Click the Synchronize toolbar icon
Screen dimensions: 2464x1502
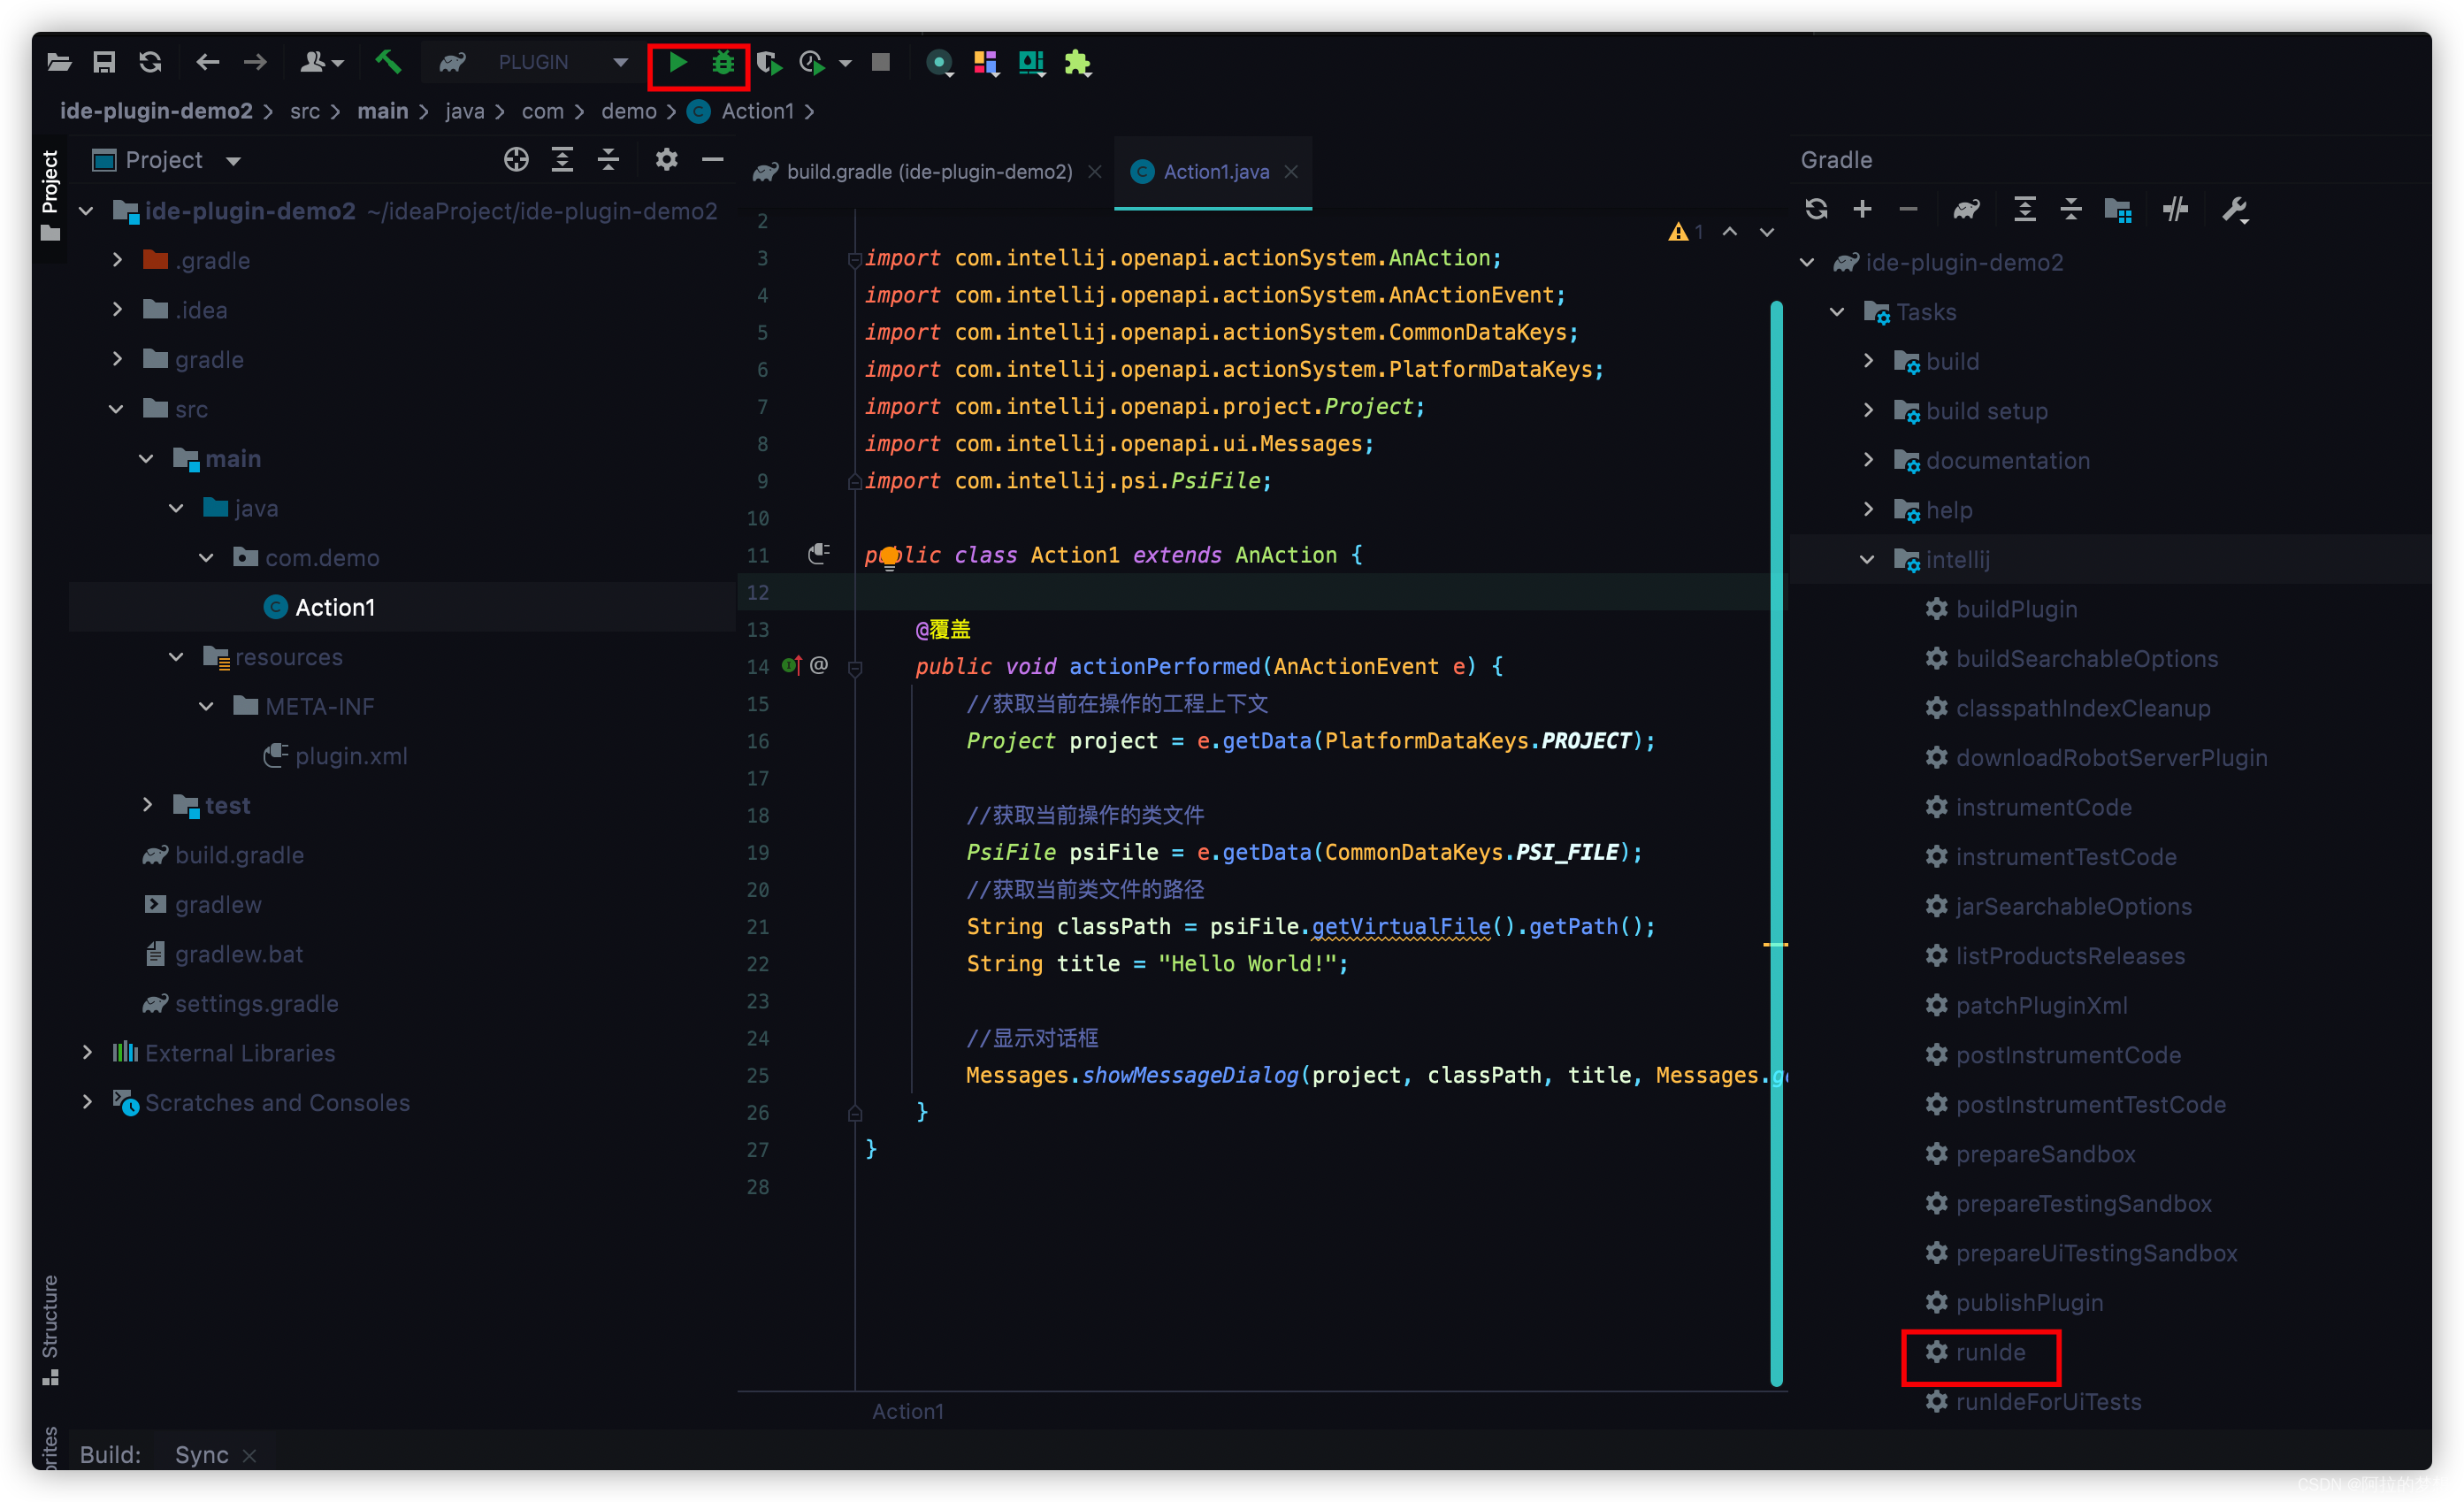(150, 62)
